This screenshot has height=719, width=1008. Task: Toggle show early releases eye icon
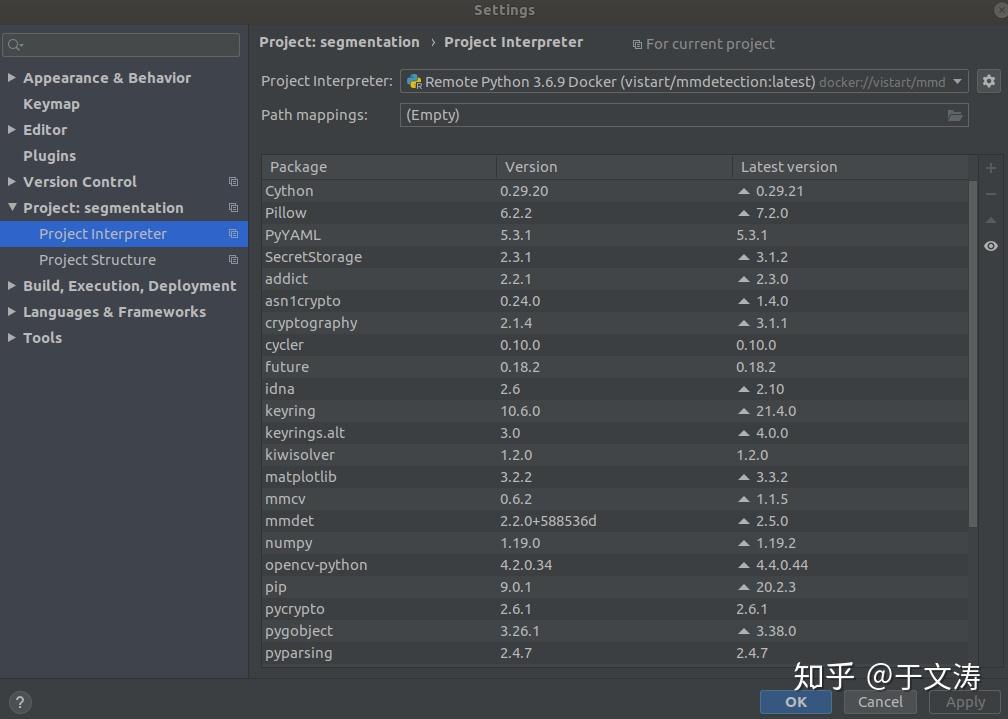[x=991, y=245]
